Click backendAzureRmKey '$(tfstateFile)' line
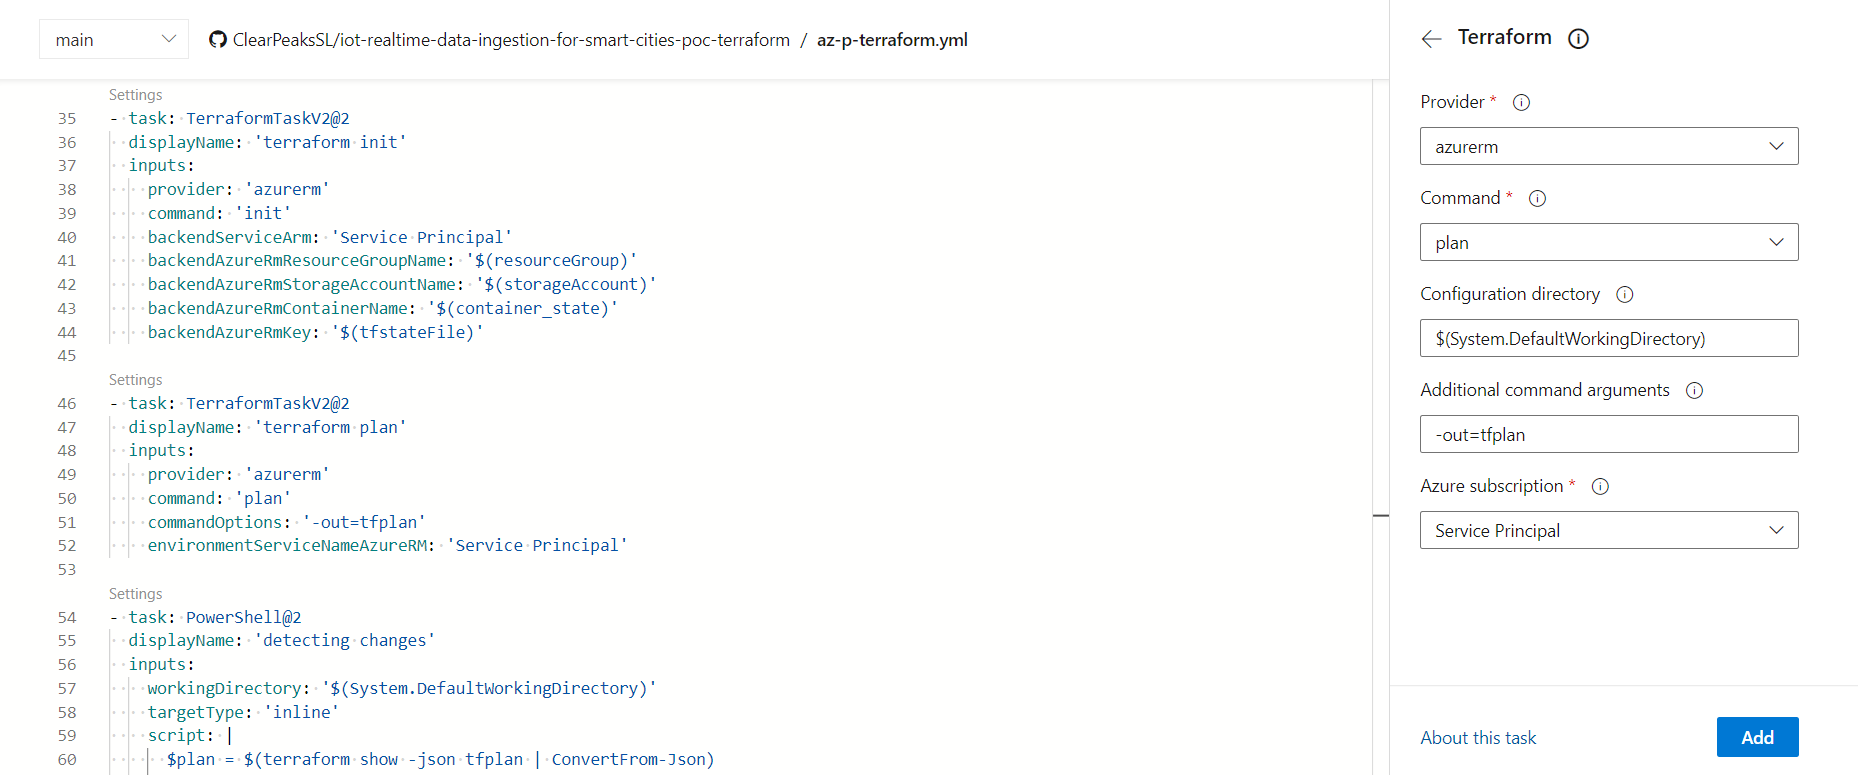 315,332
